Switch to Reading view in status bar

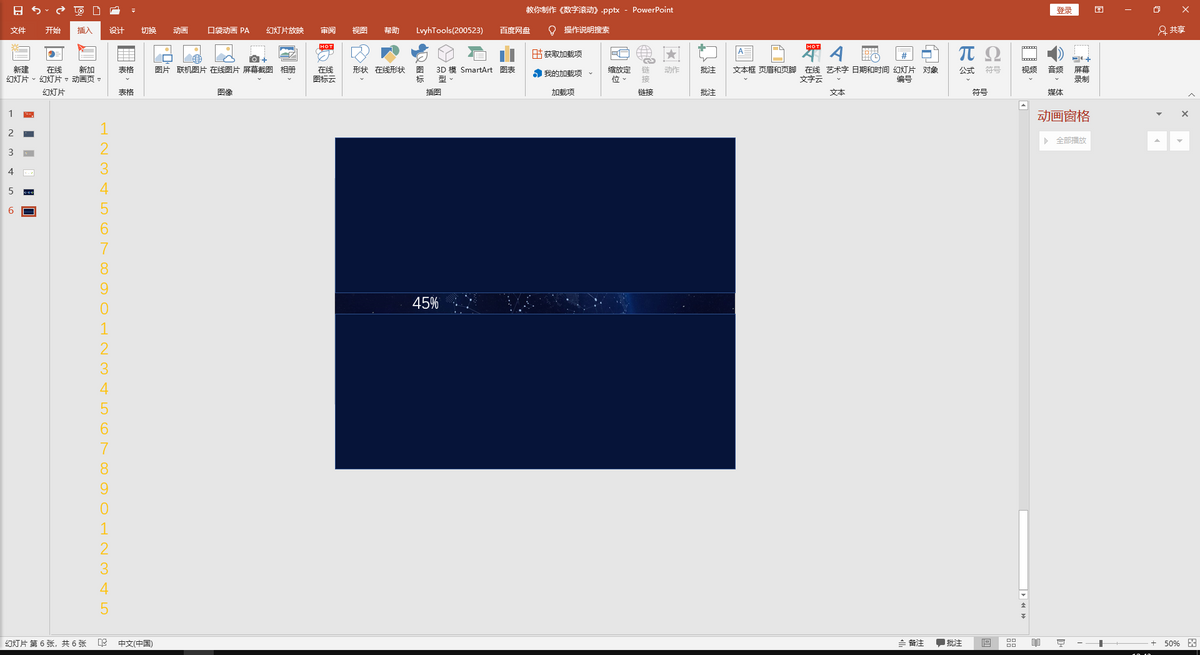tap(1036, 643)
